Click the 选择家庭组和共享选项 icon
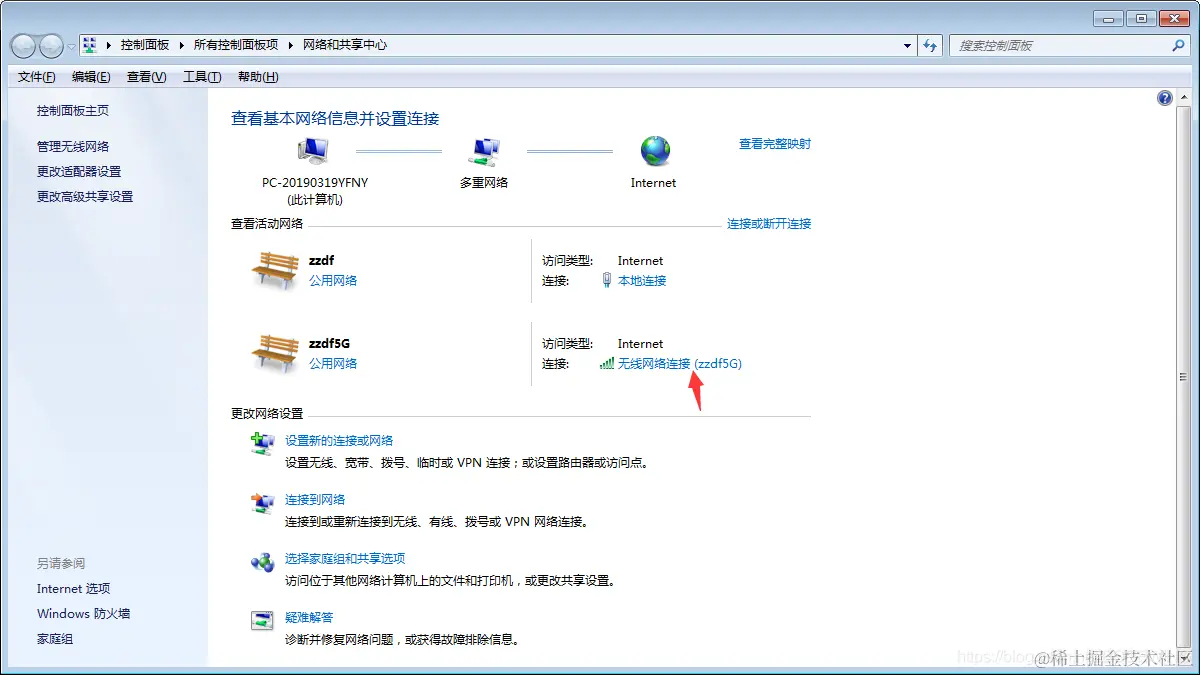 tap(261, 561)
